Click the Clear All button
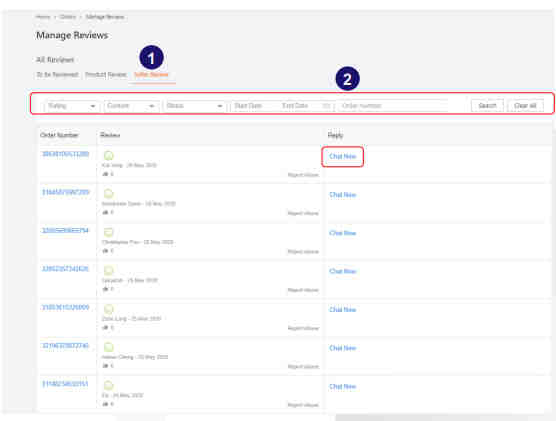This screenshot has width=556, height=421. pos(525,106)
